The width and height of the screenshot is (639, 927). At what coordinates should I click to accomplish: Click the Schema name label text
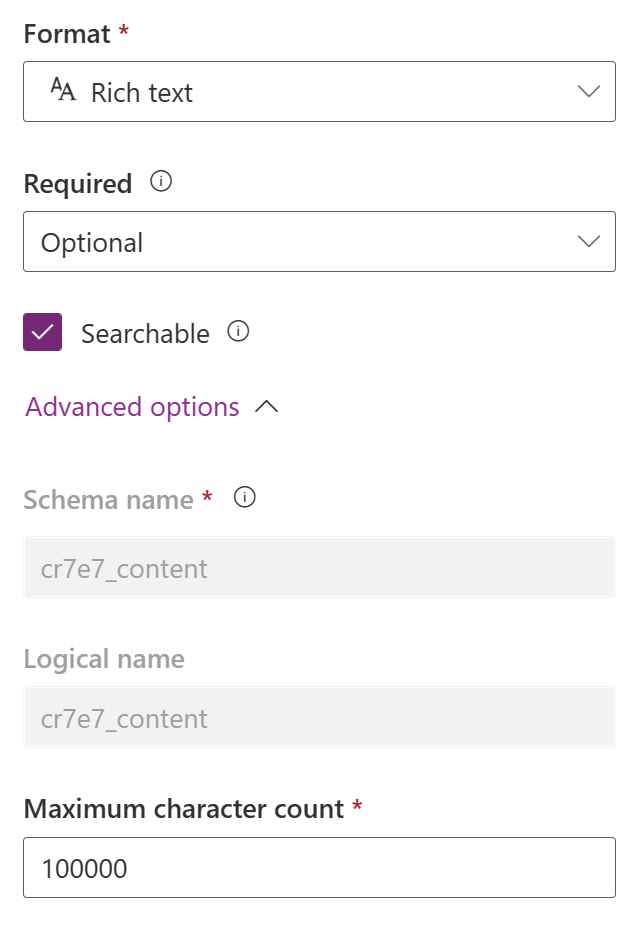pyautogui.click(x=108, y=499)
